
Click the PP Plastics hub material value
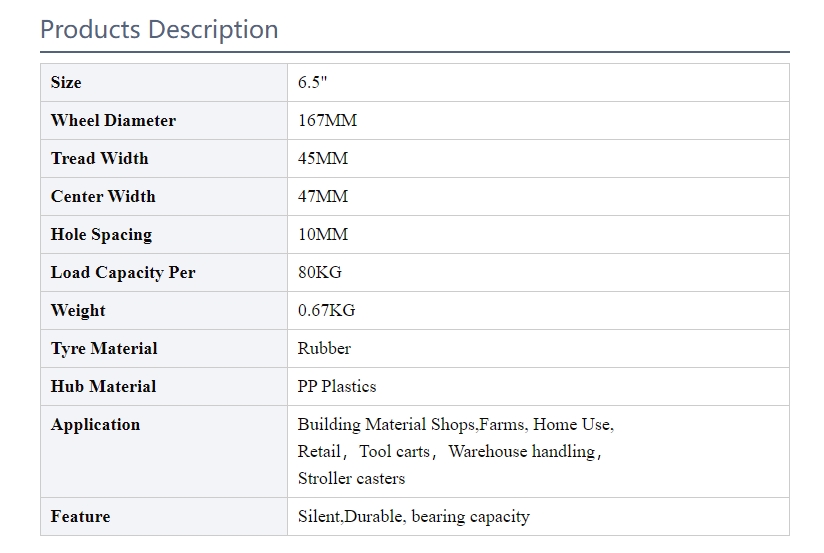tap(337, 386)
